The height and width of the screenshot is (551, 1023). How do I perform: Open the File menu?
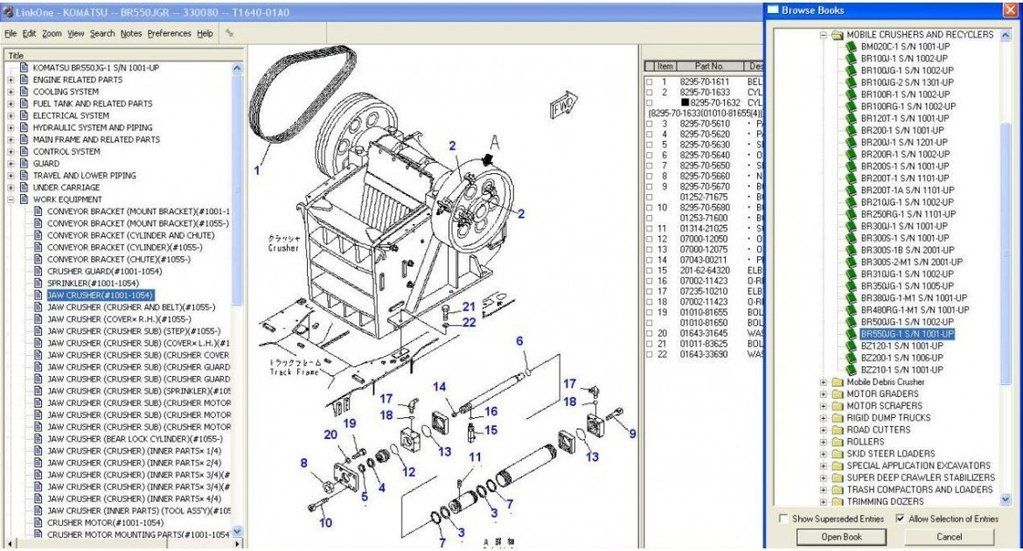pyautogui.click(x=10, y=33)
